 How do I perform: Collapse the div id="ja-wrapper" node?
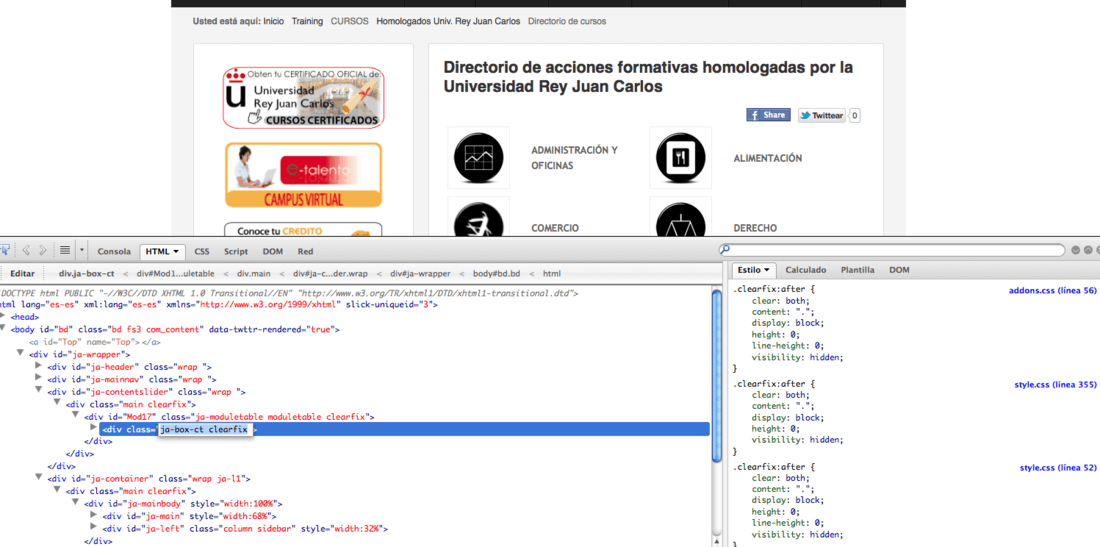[x=21, y=353]
